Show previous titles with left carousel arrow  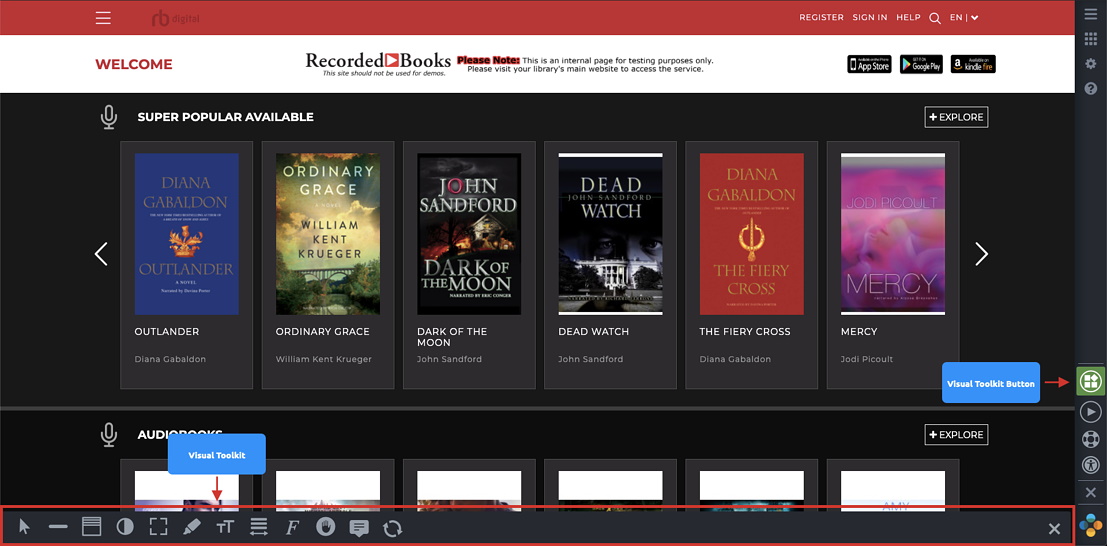tap(101, 254)
